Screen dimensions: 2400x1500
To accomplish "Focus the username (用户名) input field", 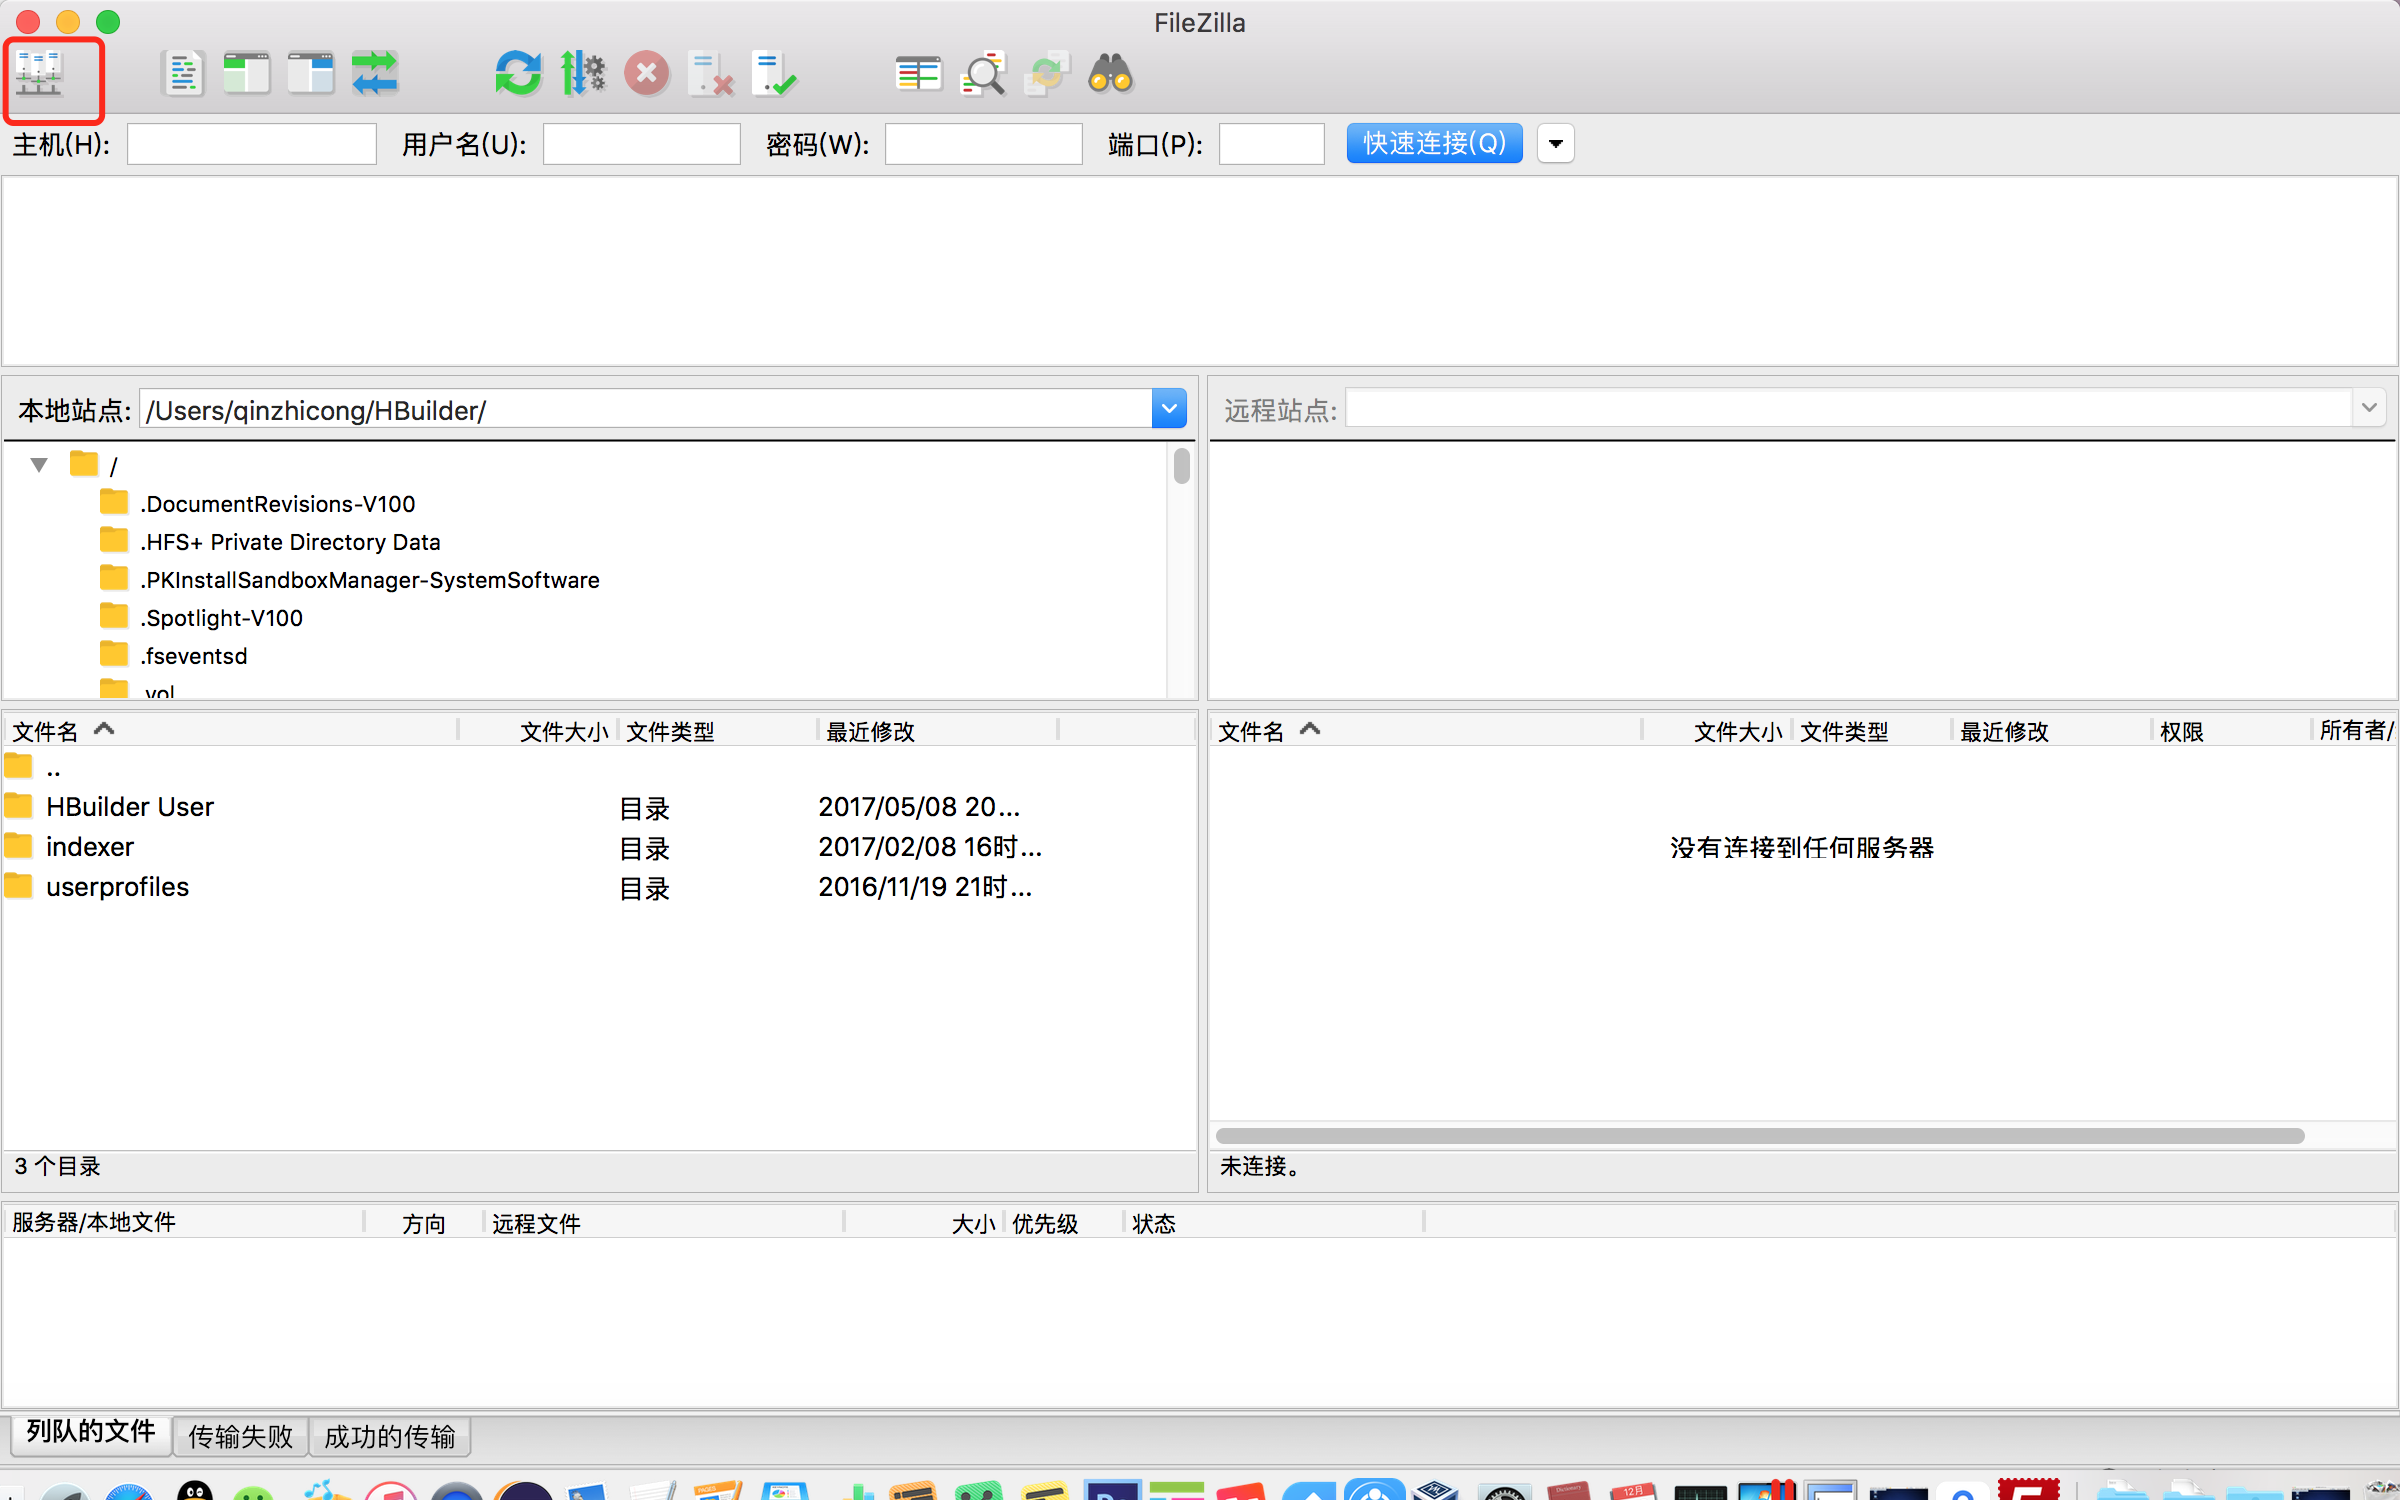I will pyautogui.click(x=642, y=144).
